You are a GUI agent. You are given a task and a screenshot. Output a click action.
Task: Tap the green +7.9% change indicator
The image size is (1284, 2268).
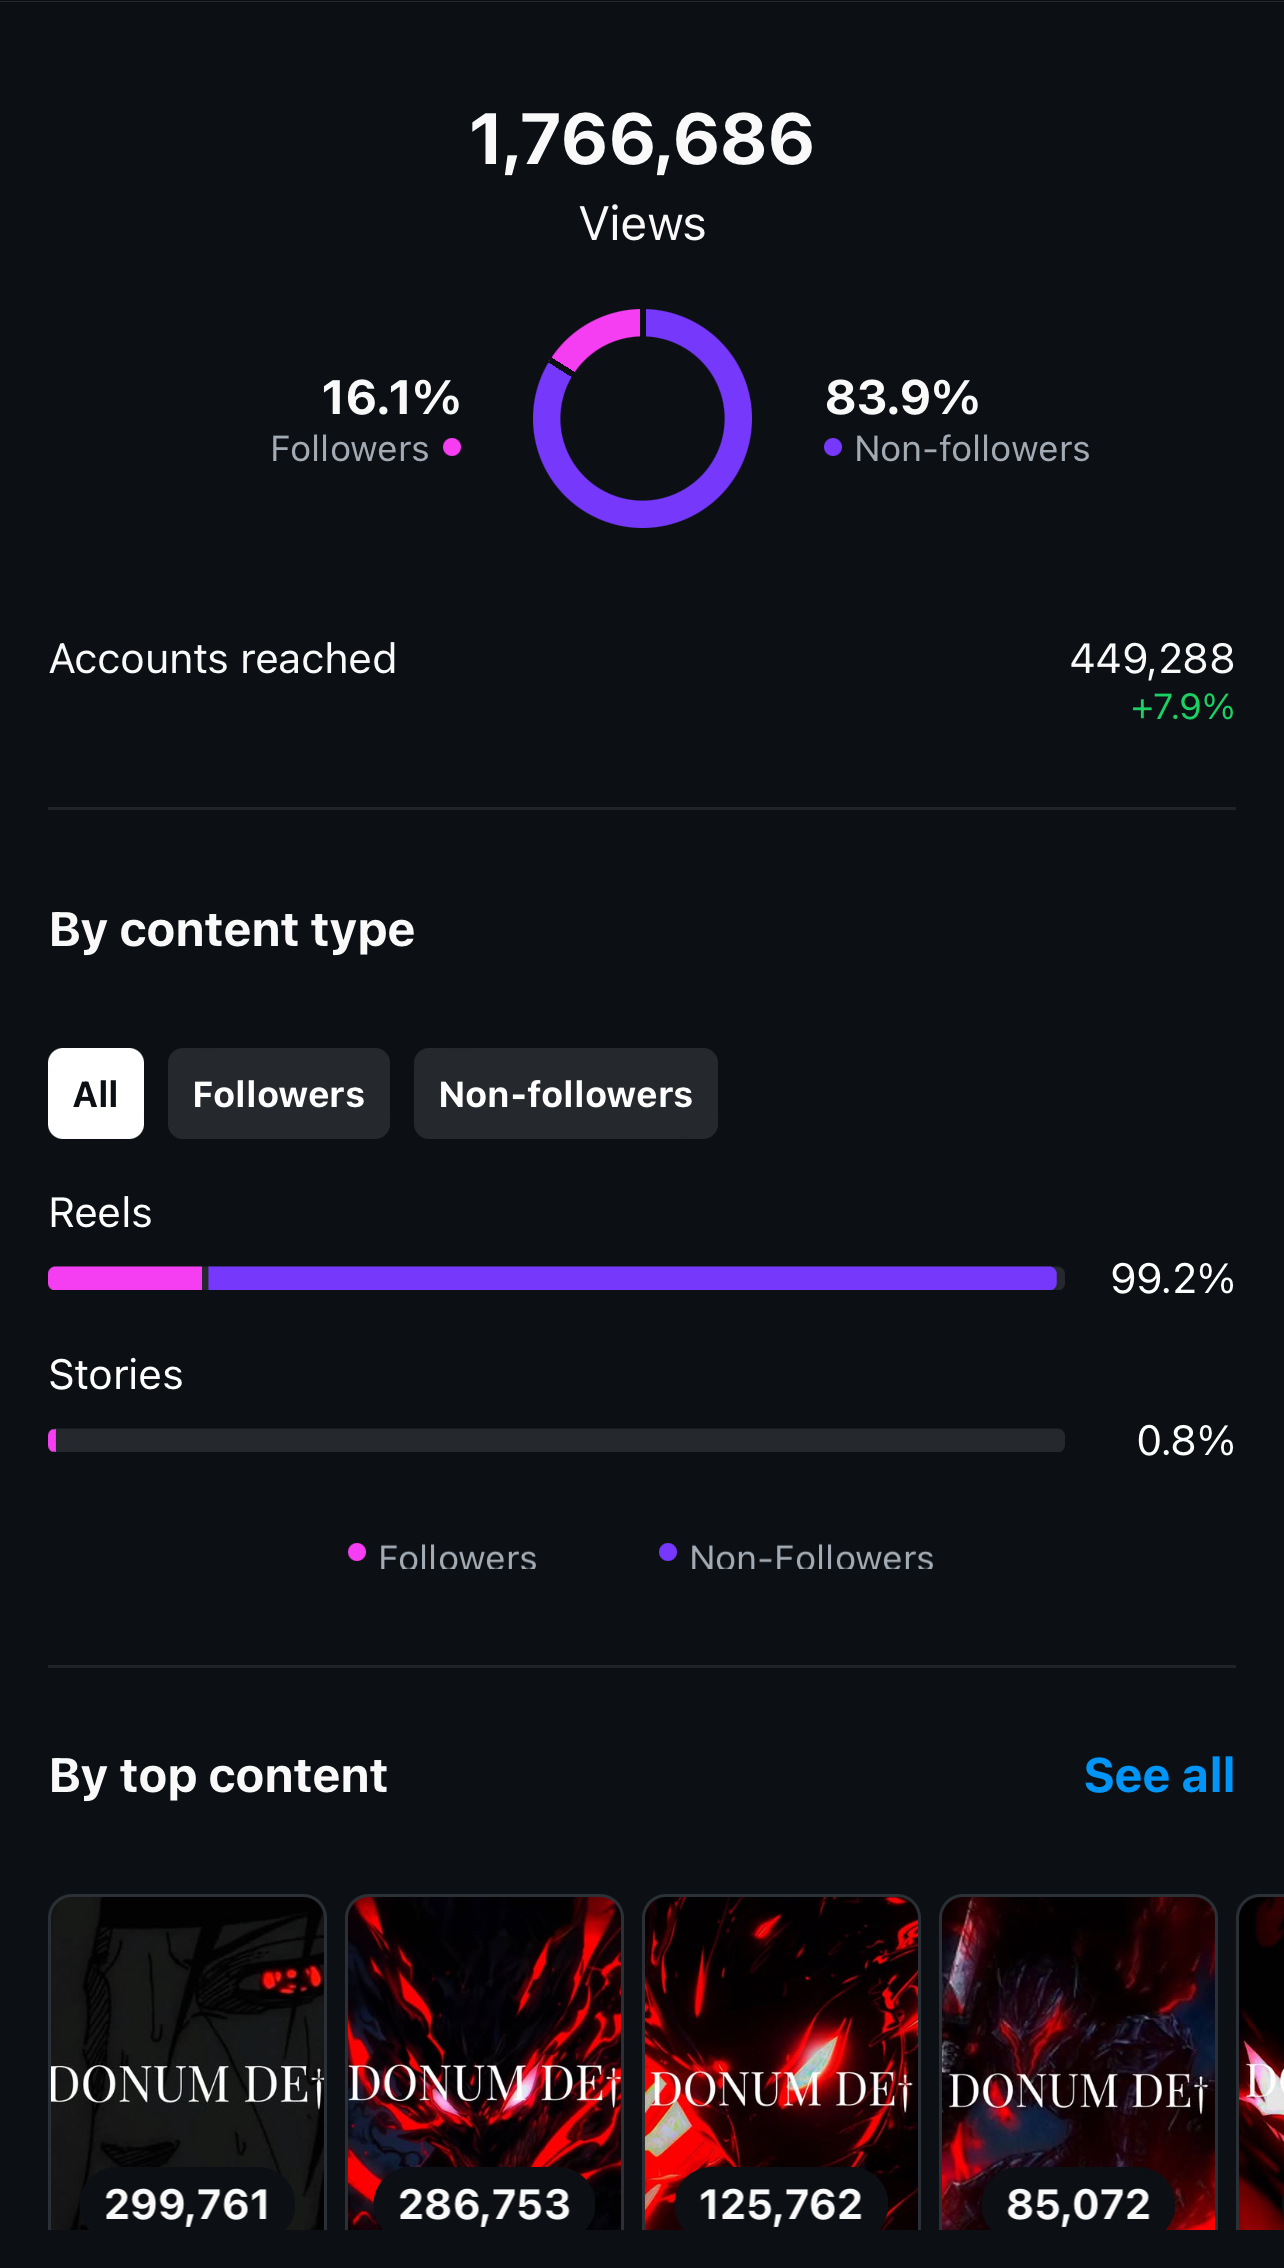click(x=1182, y=708)
